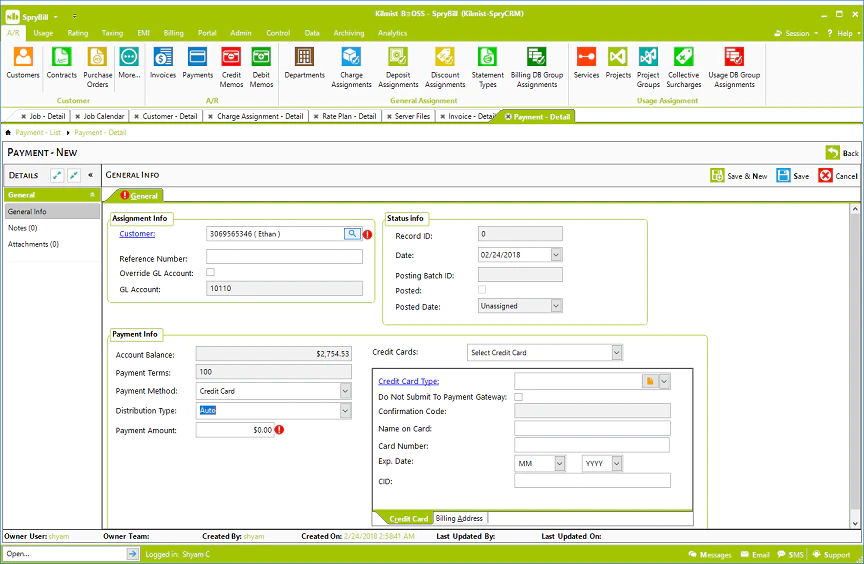
Task: Collapse the Details side panel
Action: click(x=91, y=175)
